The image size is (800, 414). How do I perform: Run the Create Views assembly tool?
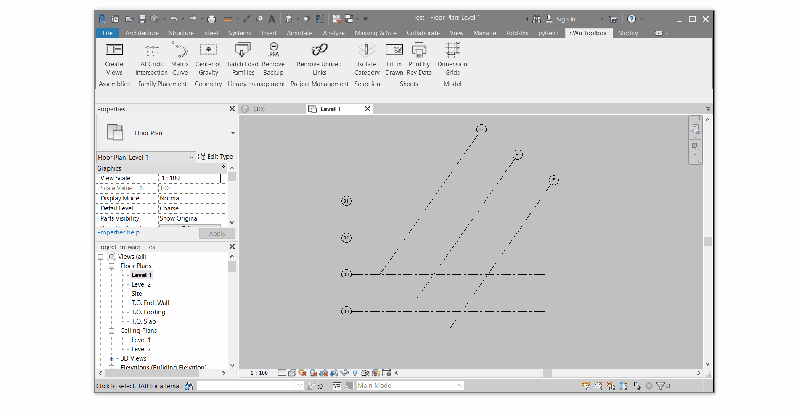[x=114, y=59]
